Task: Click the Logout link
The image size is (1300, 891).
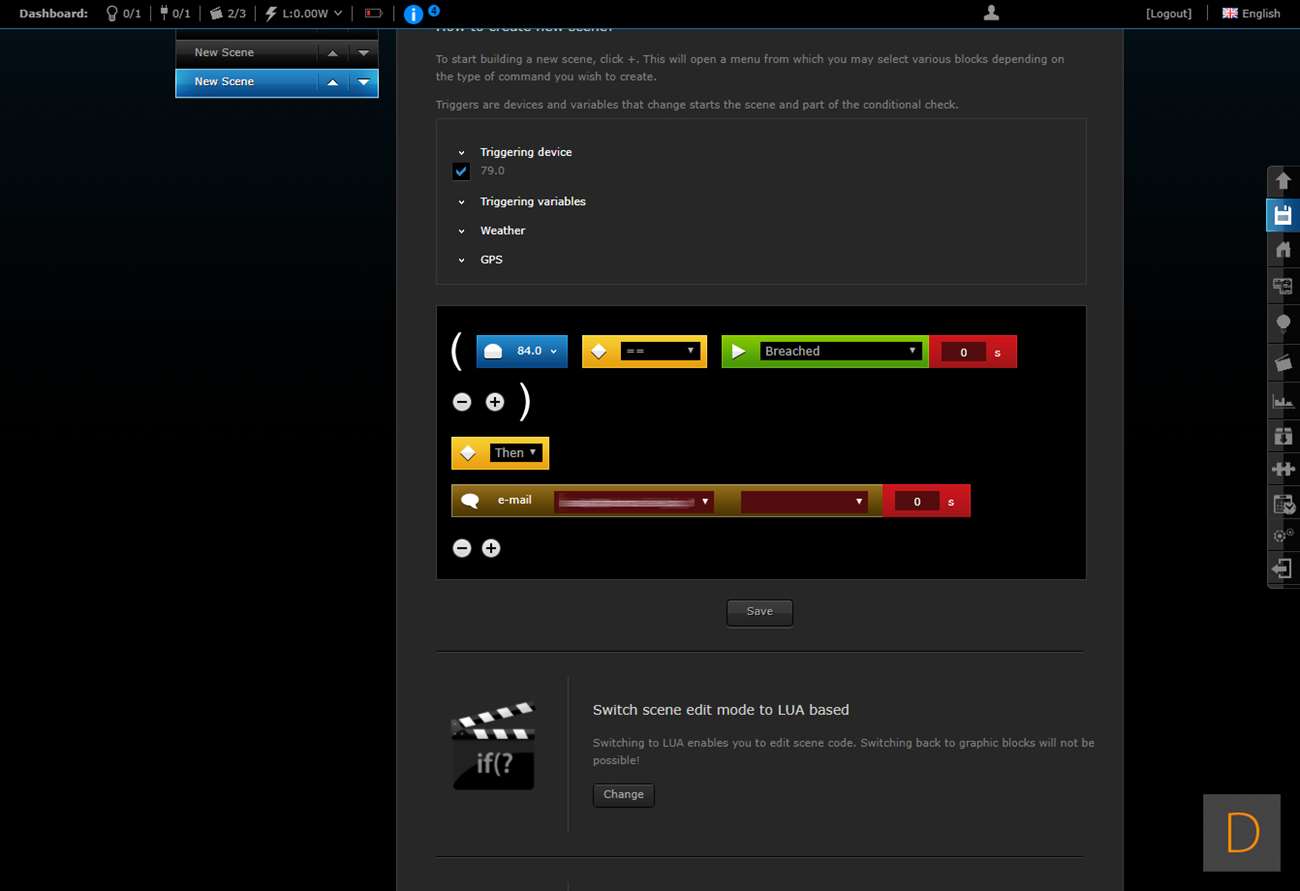Action: (x=1169, y=14)
